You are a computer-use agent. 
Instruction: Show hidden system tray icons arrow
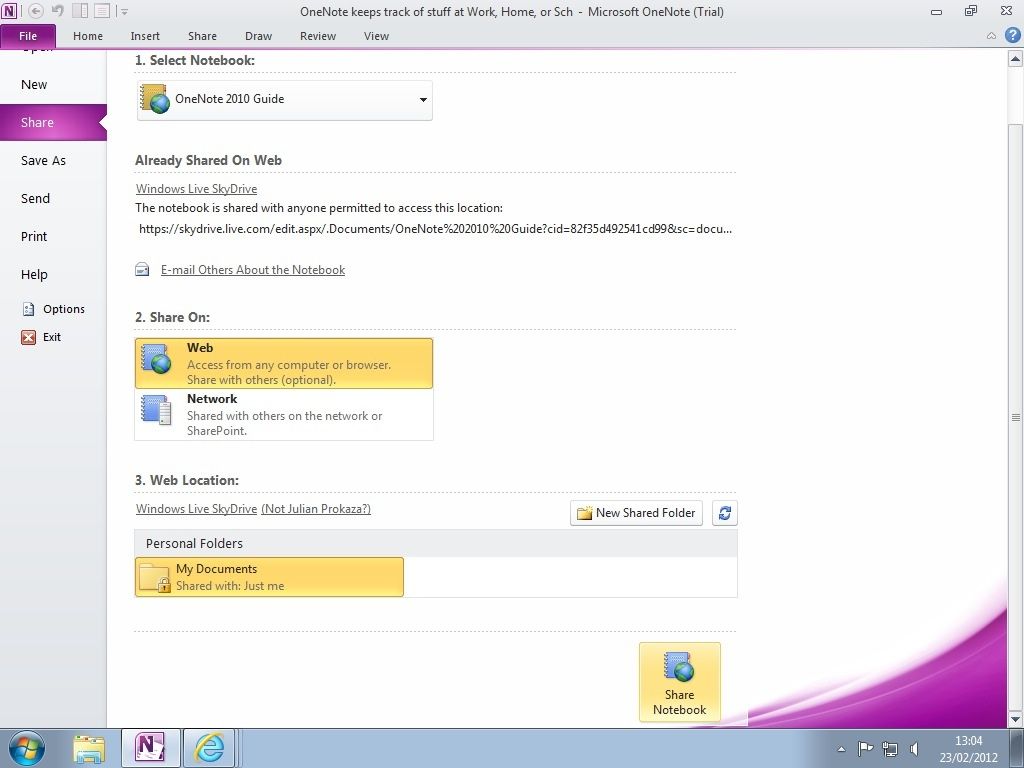pyautogui.click(x=841, y=749)
